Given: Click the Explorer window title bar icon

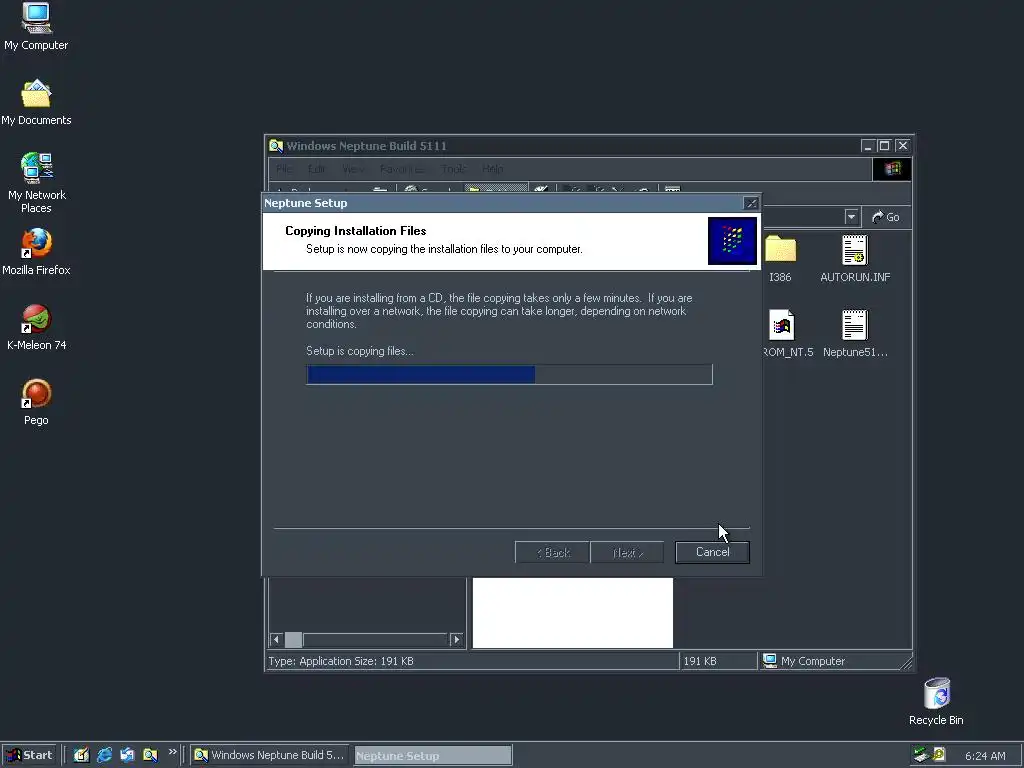Looking at the screenshot, I should pyautogui.click(x=276, y=146).
